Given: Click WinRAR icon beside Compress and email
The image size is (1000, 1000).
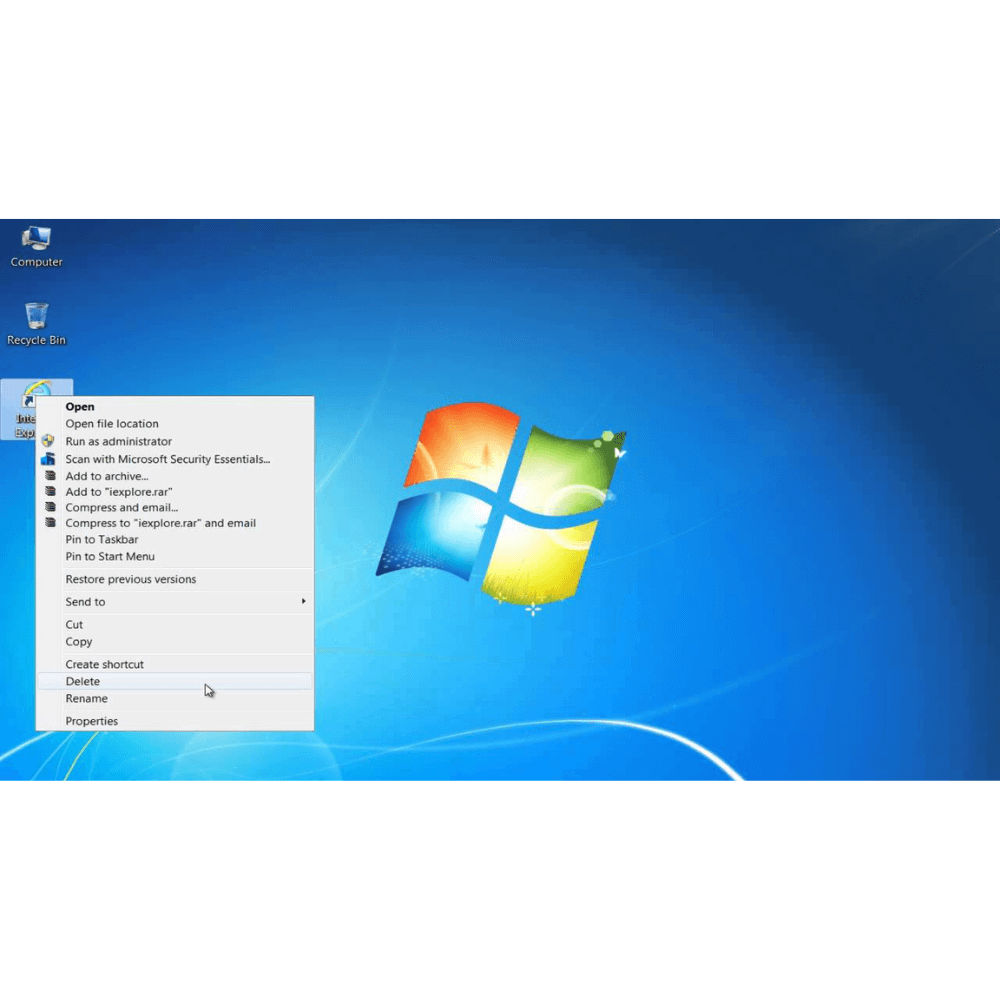Looking at the screenshot, I should coord(50,507).
